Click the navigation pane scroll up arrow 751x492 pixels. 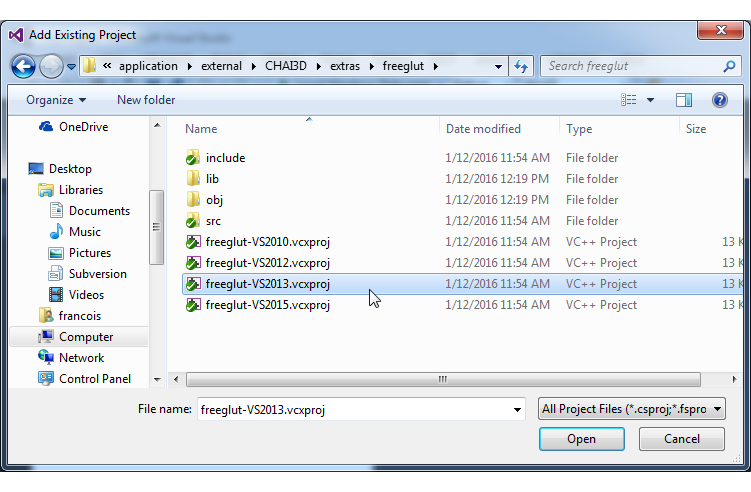point(157,126)
